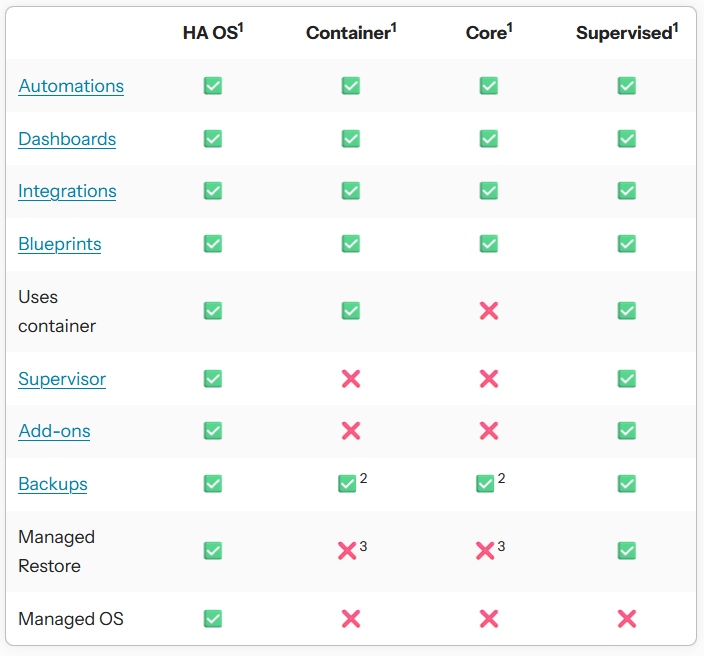Screen dimensions: 704x656
Task: Click the red cross for Core Uses container
Action: [489, 311]
